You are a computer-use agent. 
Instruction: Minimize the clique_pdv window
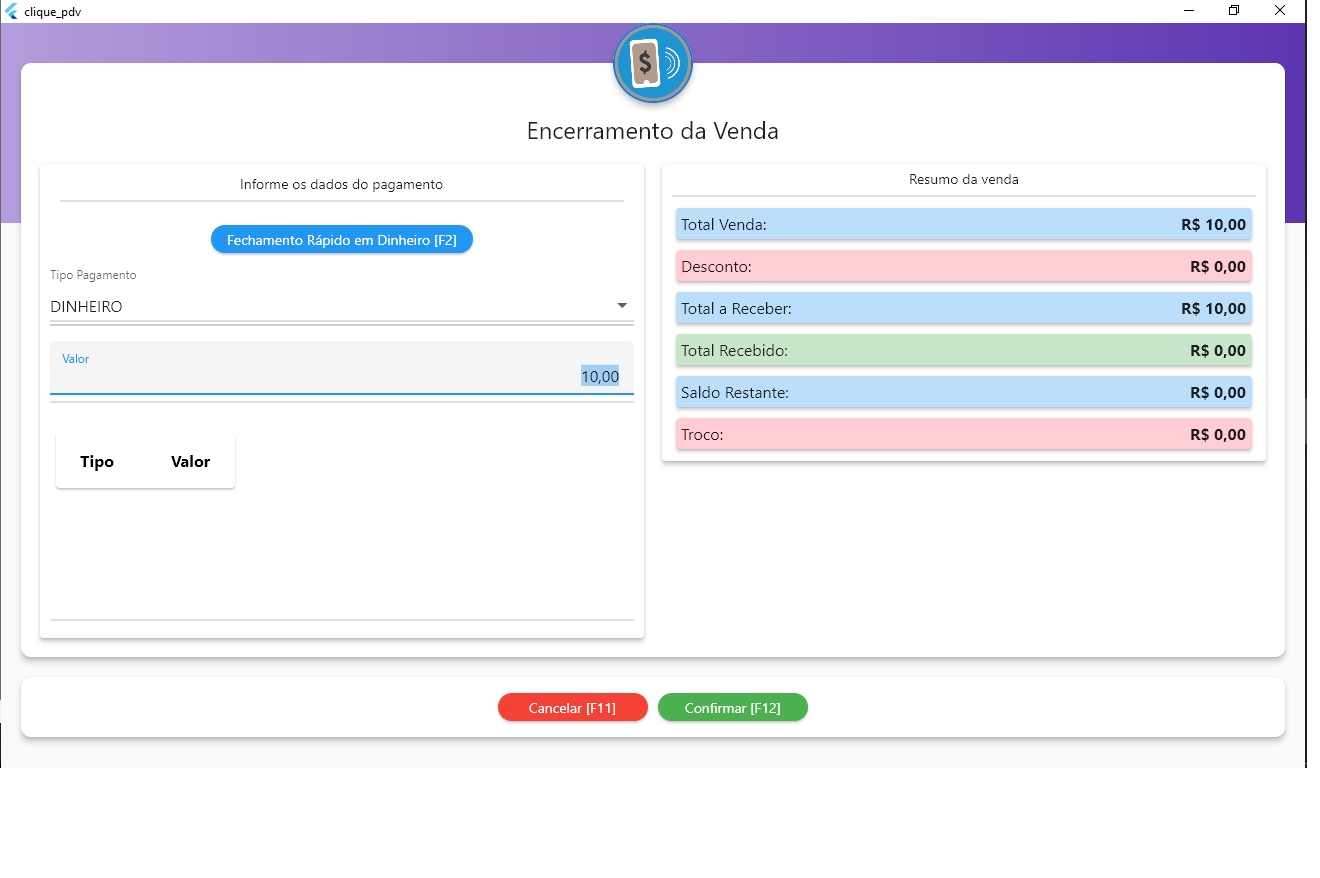[x=1189, y=11]
